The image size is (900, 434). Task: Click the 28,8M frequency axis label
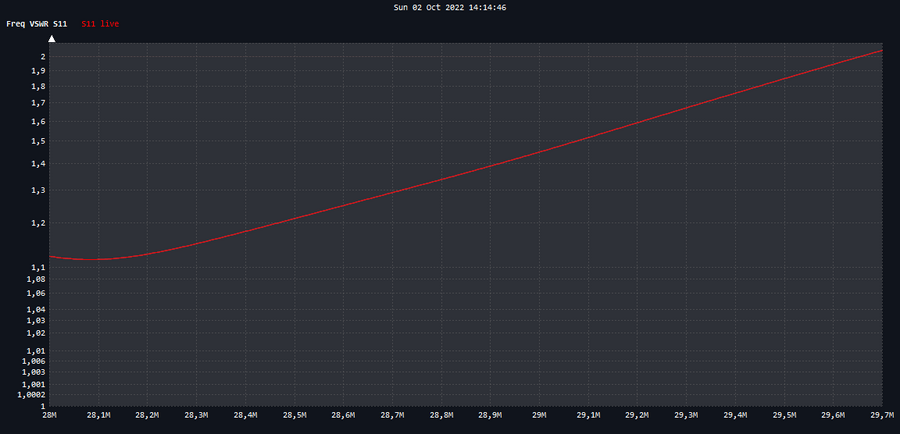(441, 415)
